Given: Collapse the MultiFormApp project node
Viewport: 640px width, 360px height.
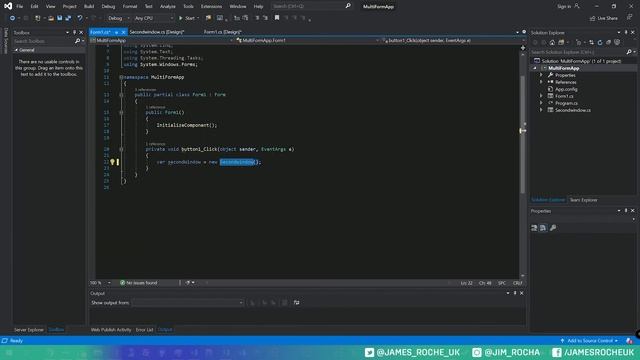Looking at the screenshot, I should tap(535, 68).
